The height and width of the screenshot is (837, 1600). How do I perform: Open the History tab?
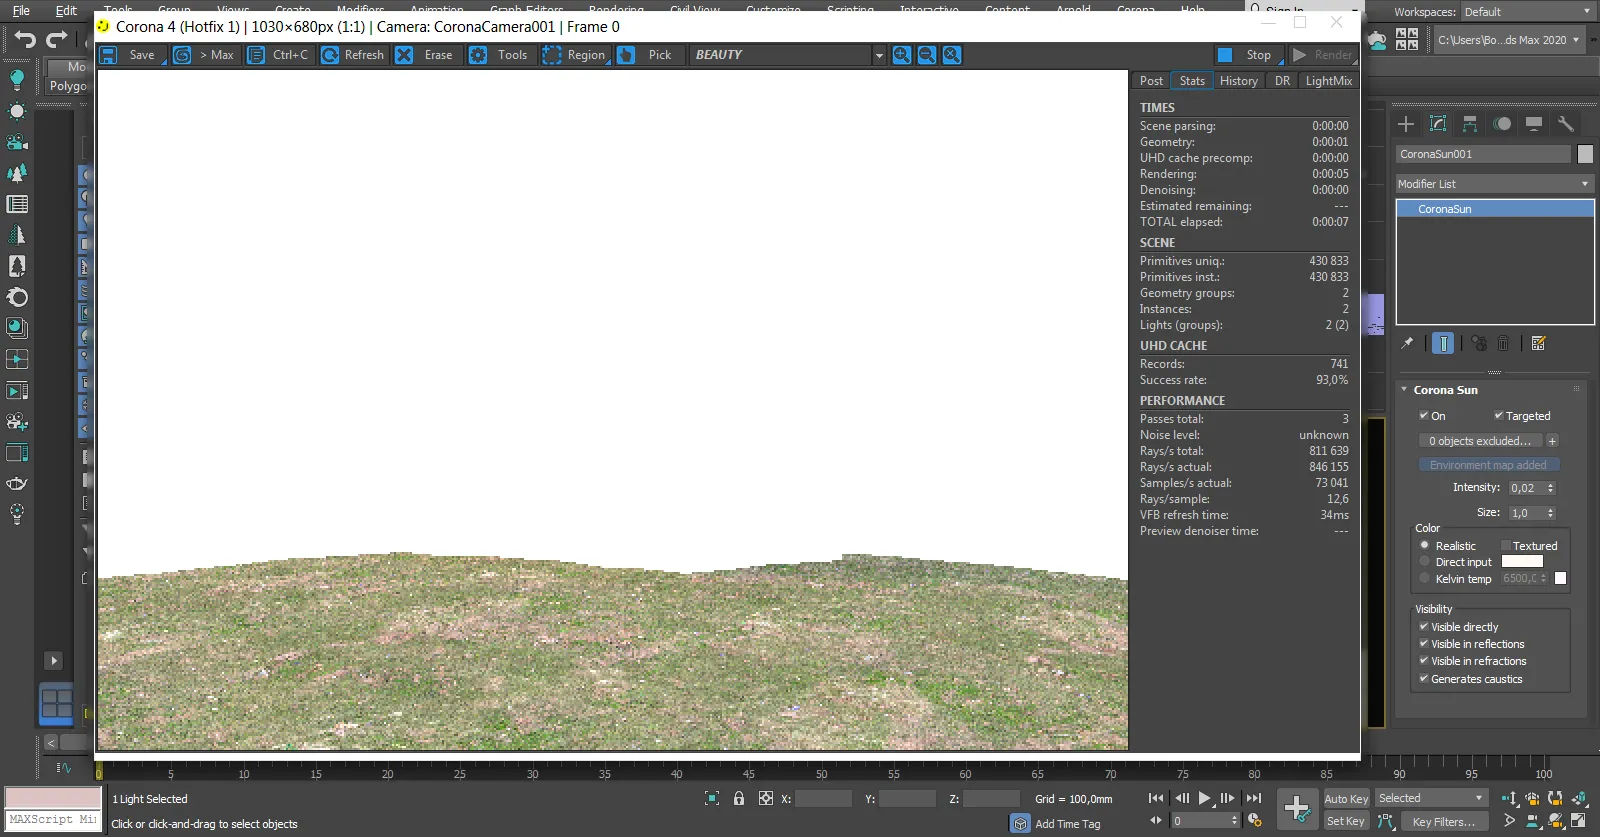tap(1238, 81)
